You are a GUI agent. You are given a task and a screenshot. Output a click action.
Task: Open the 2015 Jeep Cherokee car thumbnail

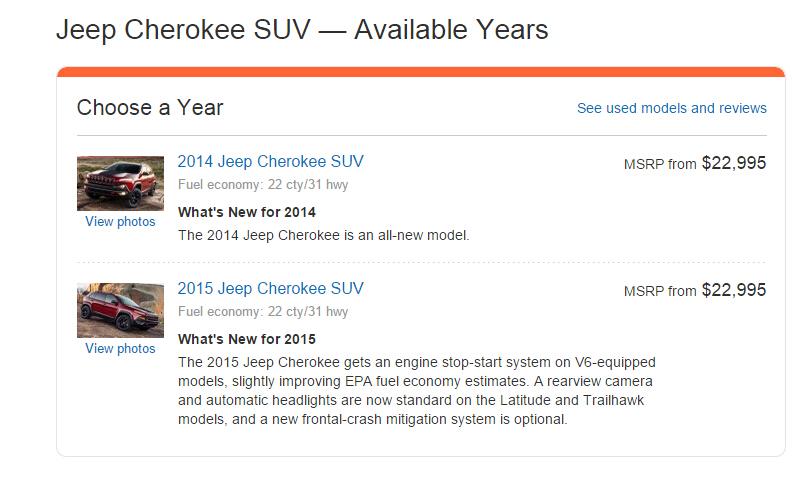(120, 310)
